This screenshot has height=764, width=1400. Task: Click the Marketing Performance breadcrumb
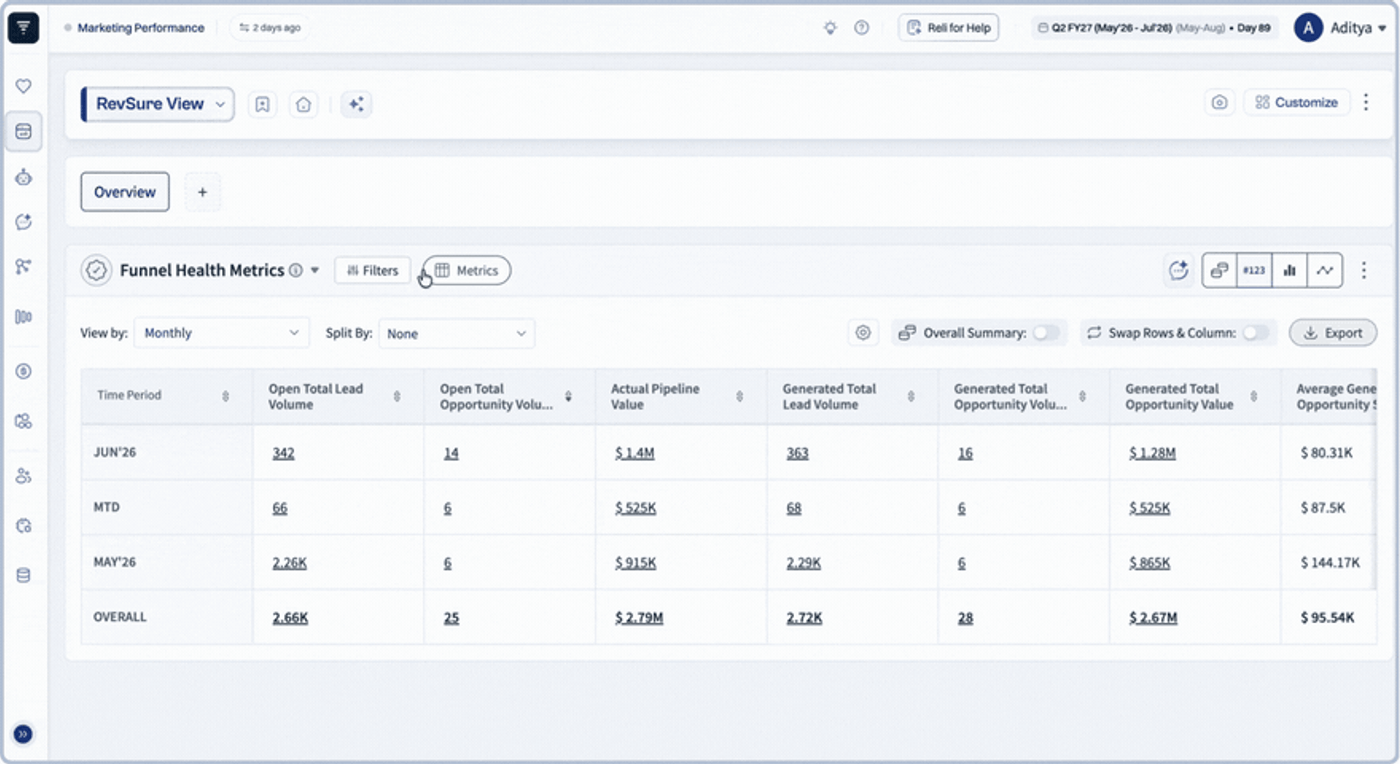coord(141,28)
